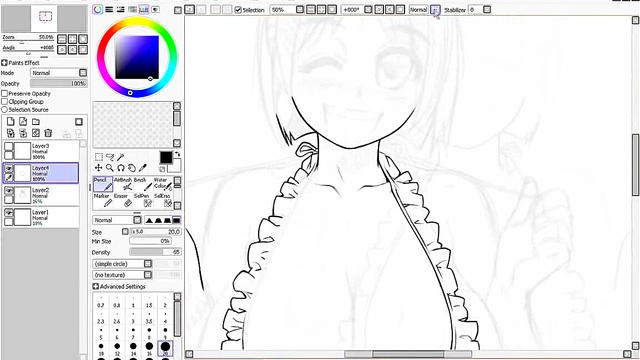Hide Layer1 using its eye icon
Screen dimensions: 640x360
click(9, 213)
